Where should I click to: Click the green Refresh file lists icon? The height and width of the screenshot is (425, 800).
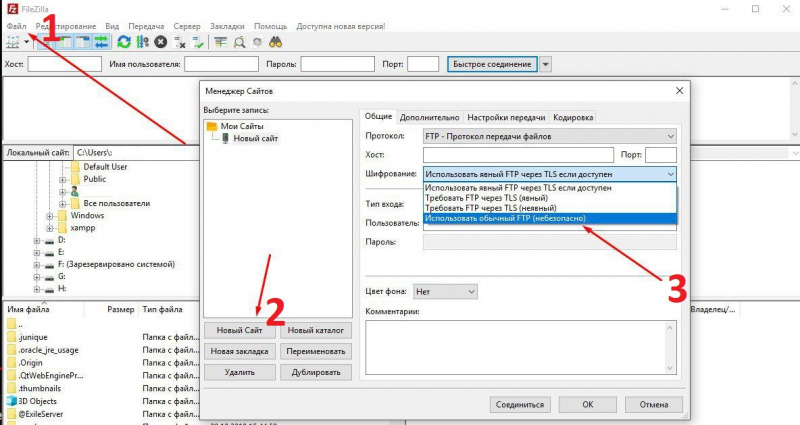click(124, 42)
